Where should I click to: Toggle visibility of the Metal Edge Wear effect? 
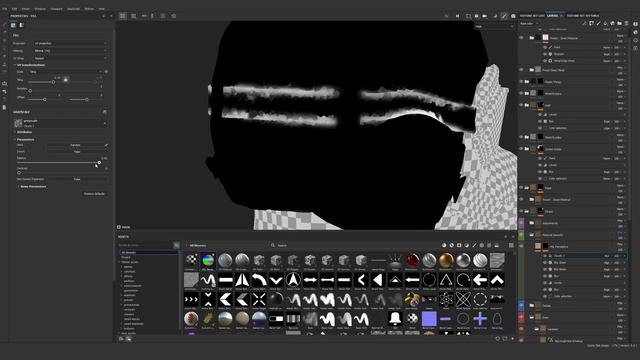point(544,61)
